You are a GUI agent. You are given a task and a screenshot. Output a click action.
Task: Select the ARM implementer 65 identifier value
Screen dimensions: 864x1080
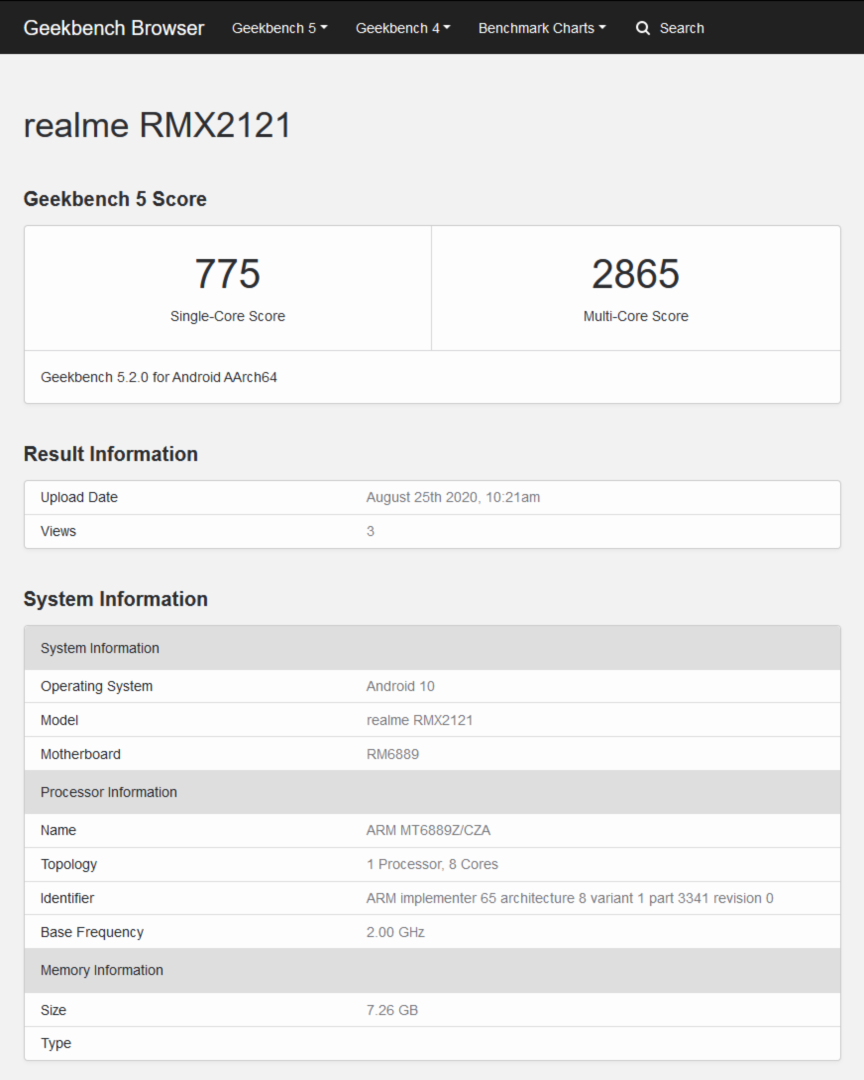click(x=570, y=898)
